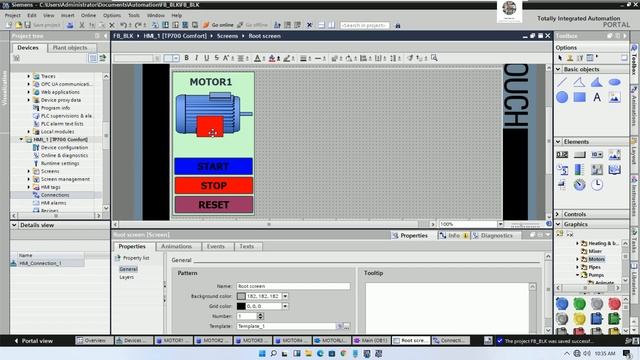640x360 pixels.
Task: Collapse the HMI_1 [TP700 Comfort] tree node
Action: (21, 140)
